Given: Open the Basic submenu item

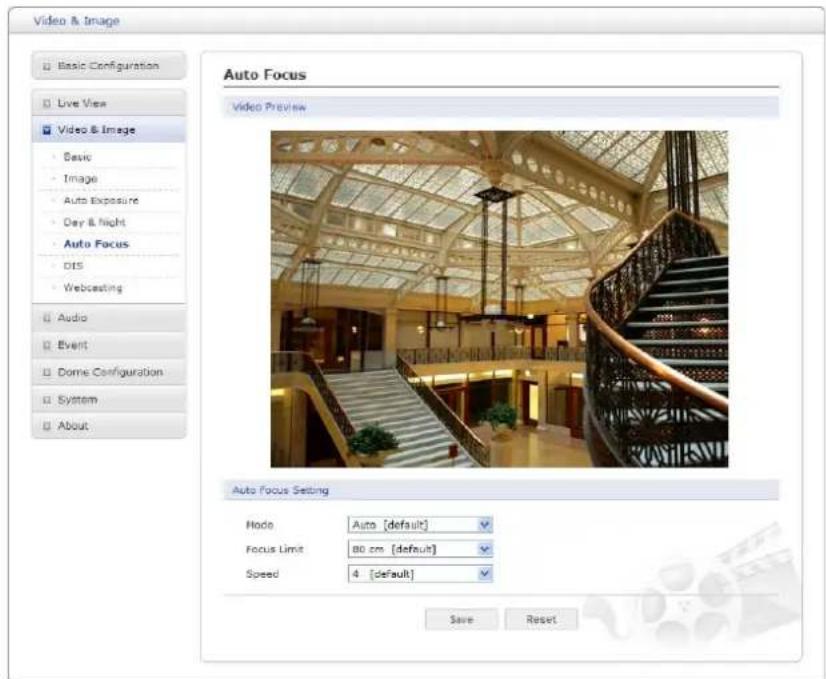Looking at the screenshot, I should point(77,157).
